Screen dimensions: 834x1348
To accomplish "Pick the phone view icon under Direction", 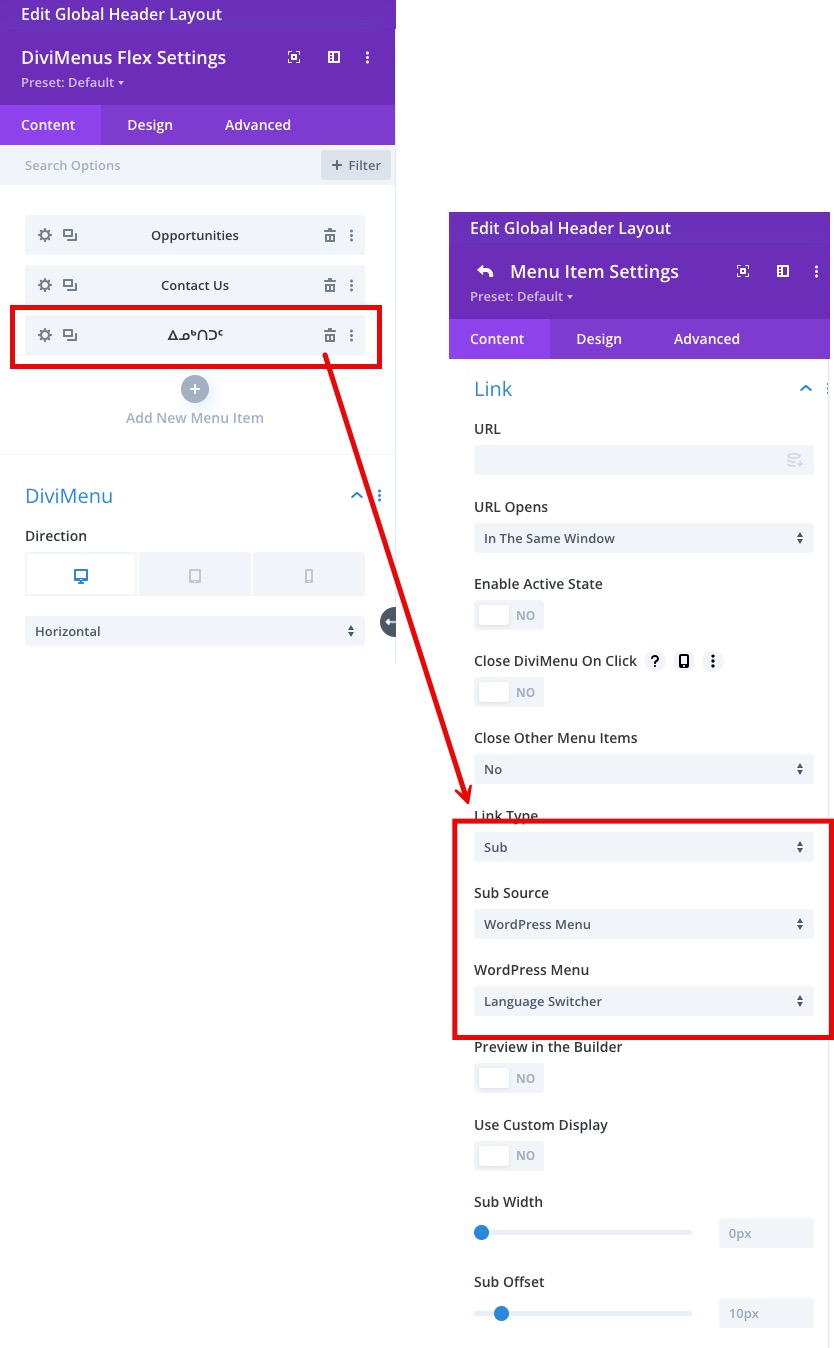I will [x=308, y=575].
